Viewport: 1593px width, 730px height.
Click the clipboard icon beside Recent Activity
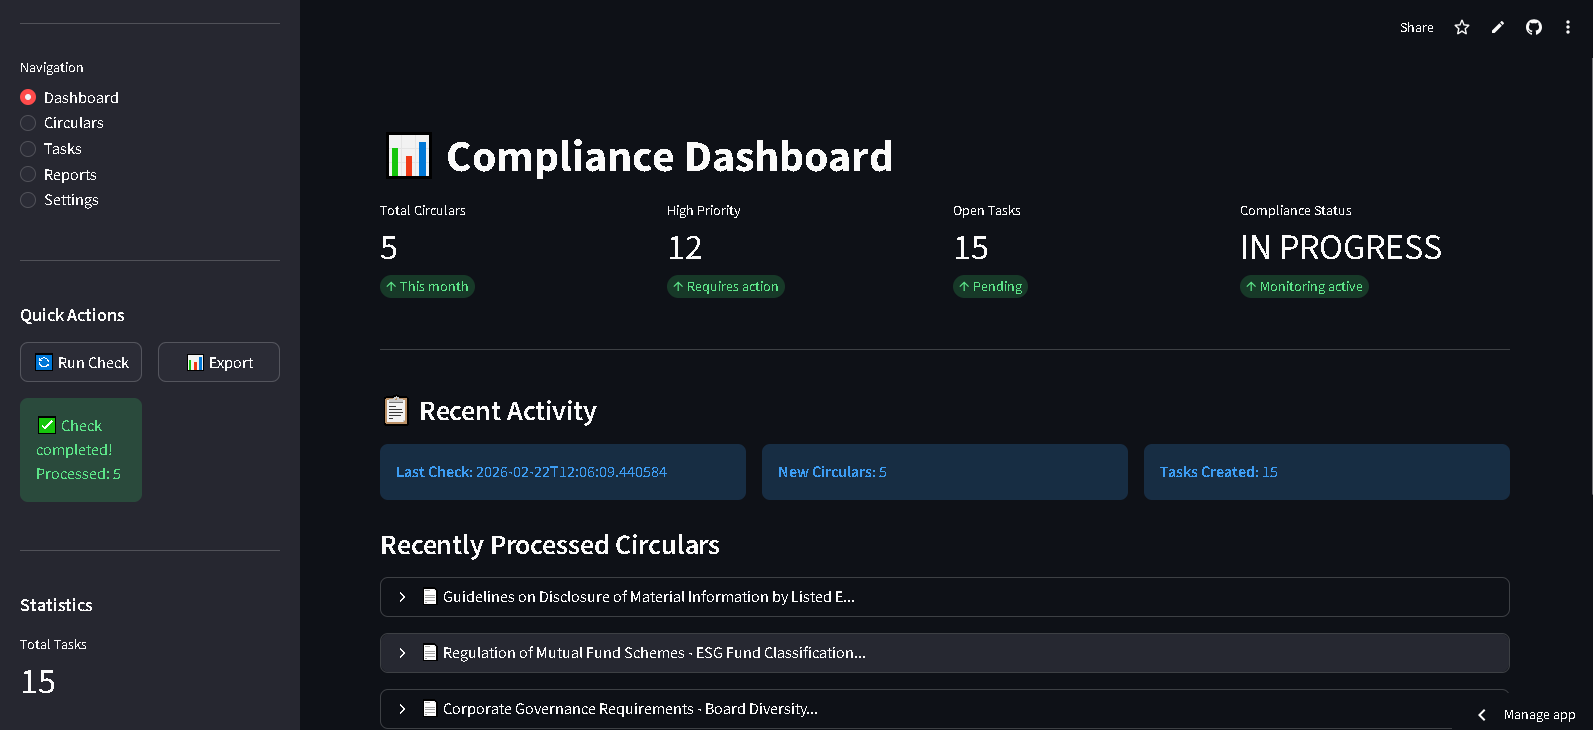[396, 411]
